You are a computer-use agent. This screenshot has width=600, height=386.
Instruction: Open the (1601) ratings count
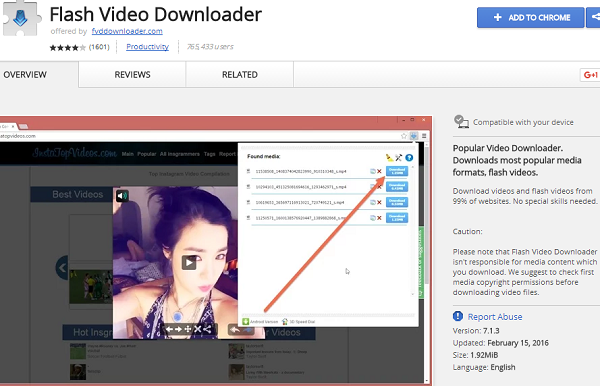99,47
